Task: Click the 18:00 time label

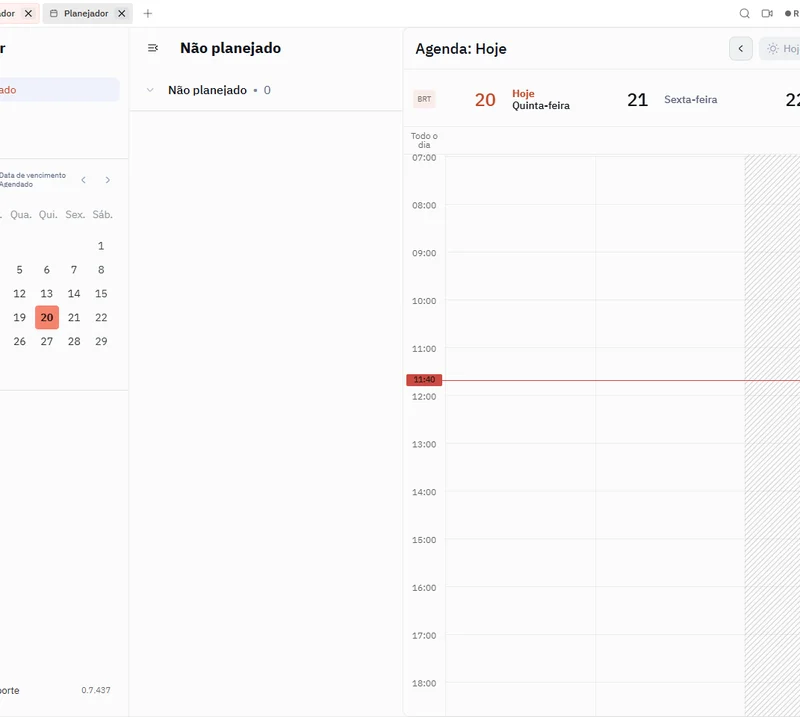Action: pos(424,683)
